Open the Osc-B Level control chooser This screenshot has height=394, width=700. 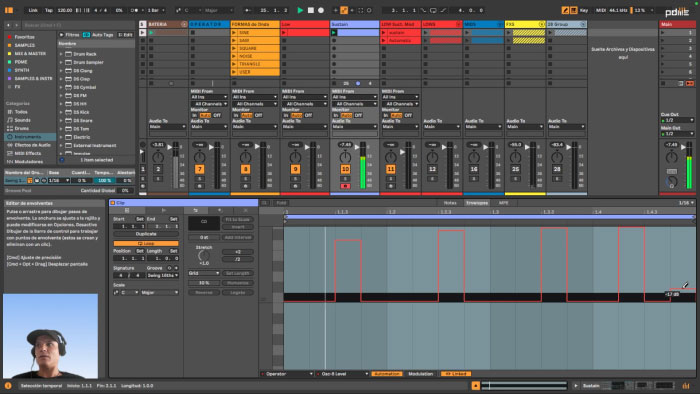[342, 374]
